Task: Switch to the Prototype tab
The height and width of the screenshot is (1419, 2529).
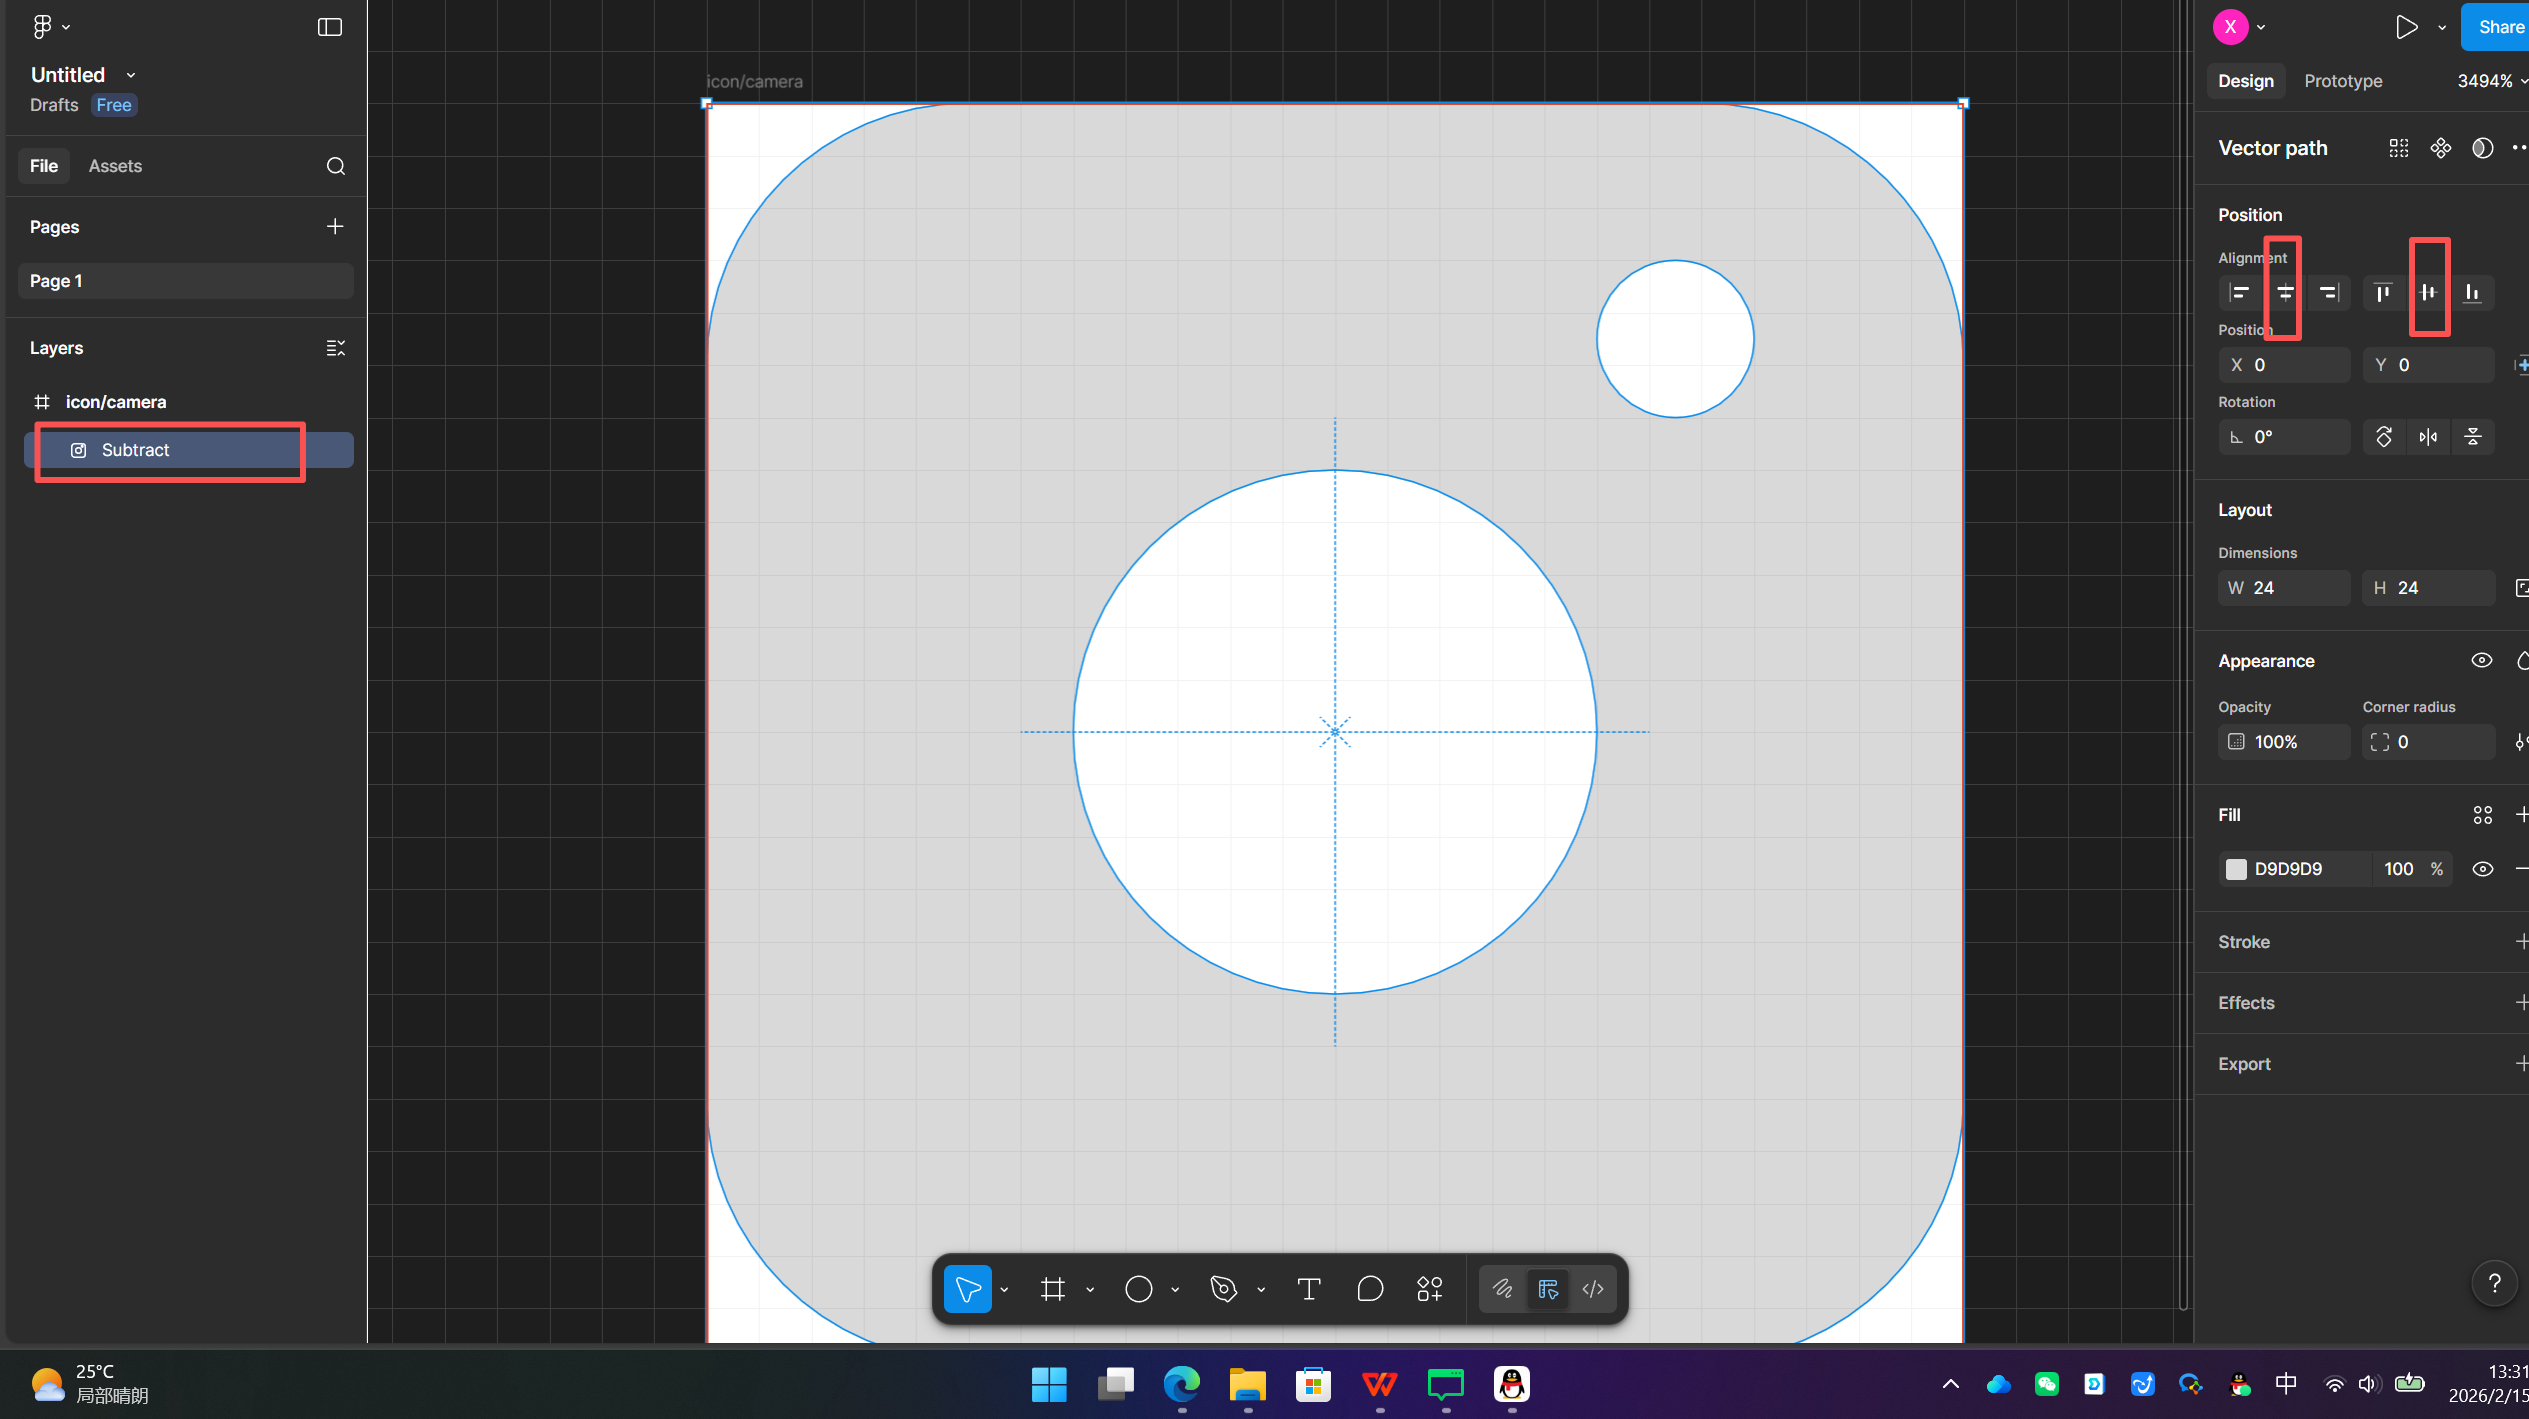Action: pos(2343,81)
